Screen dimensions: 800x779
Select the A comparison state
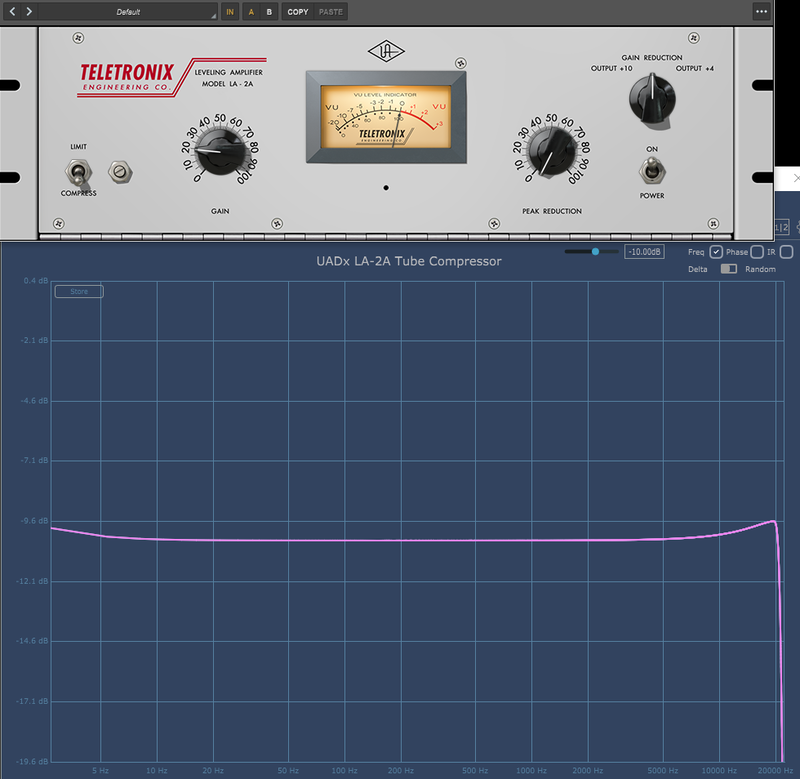251,12
